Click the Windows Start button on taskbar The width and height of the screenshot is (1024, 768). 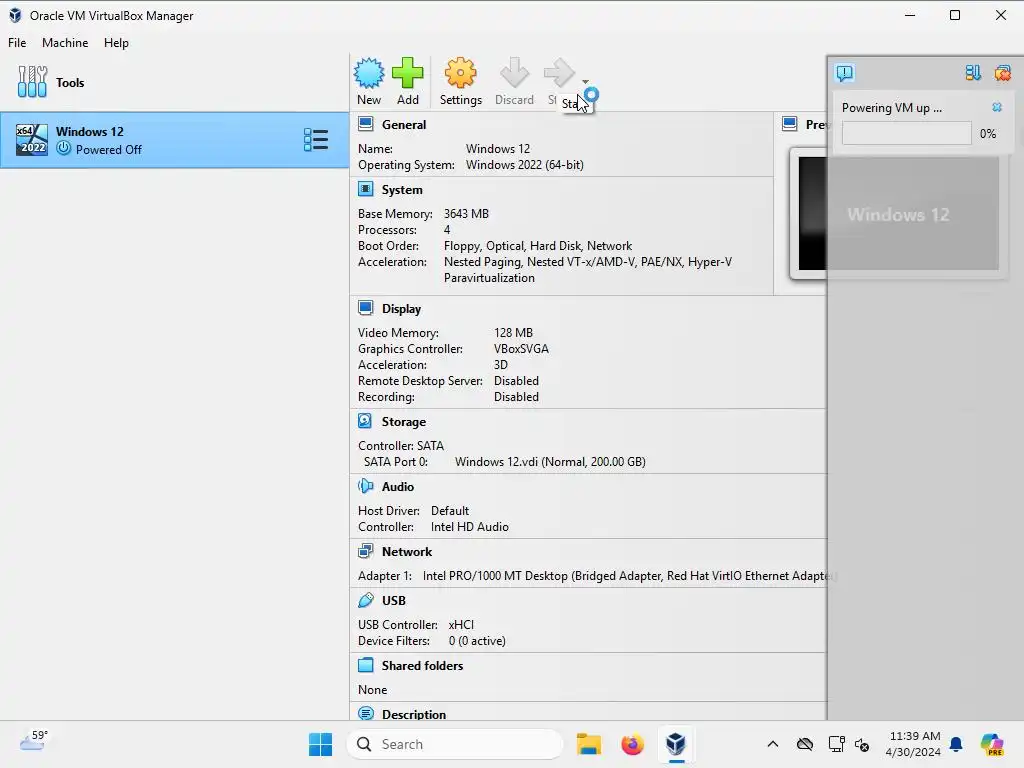320,744
